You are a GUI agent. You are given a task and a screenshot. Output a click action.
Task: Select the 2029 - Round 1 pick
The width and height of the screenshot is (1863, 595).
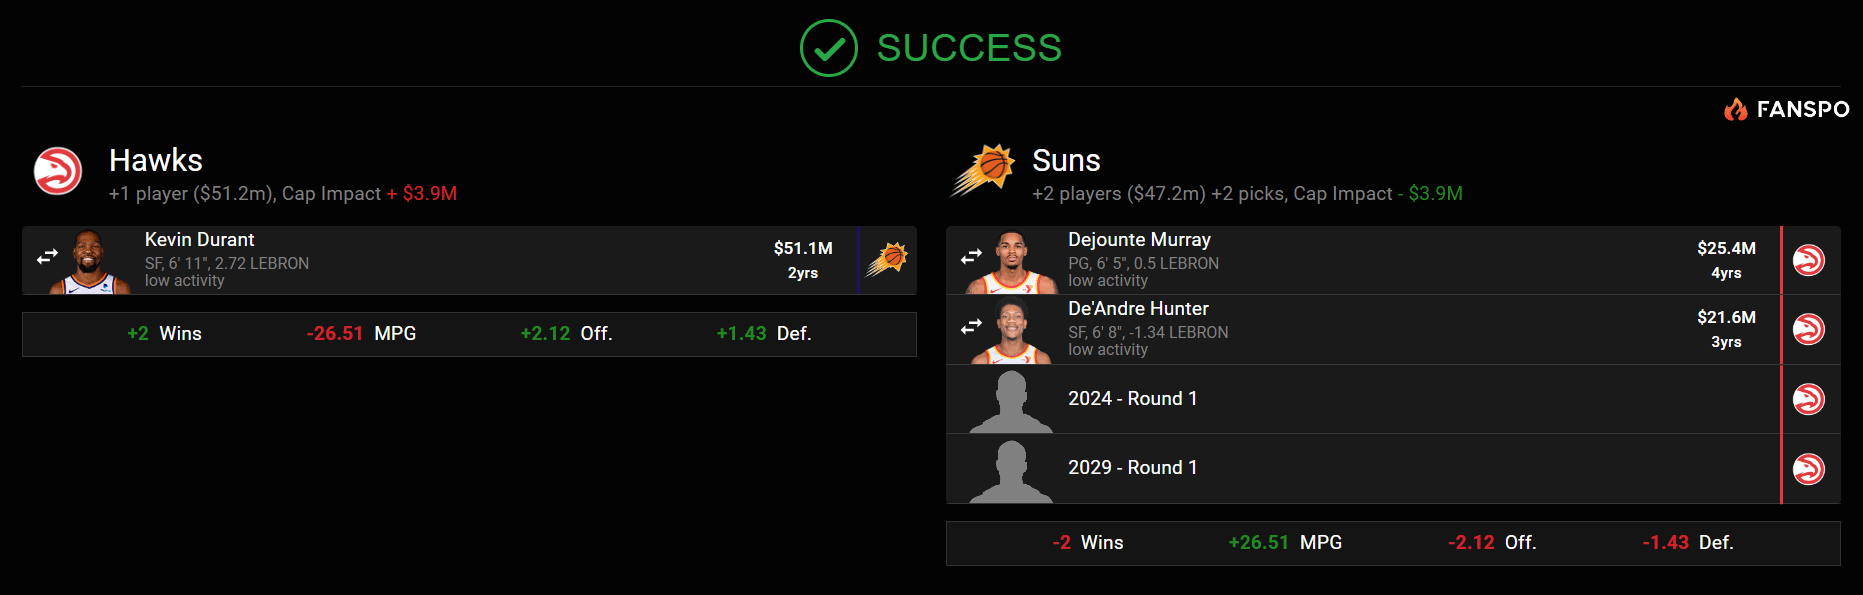point(1132,468)
